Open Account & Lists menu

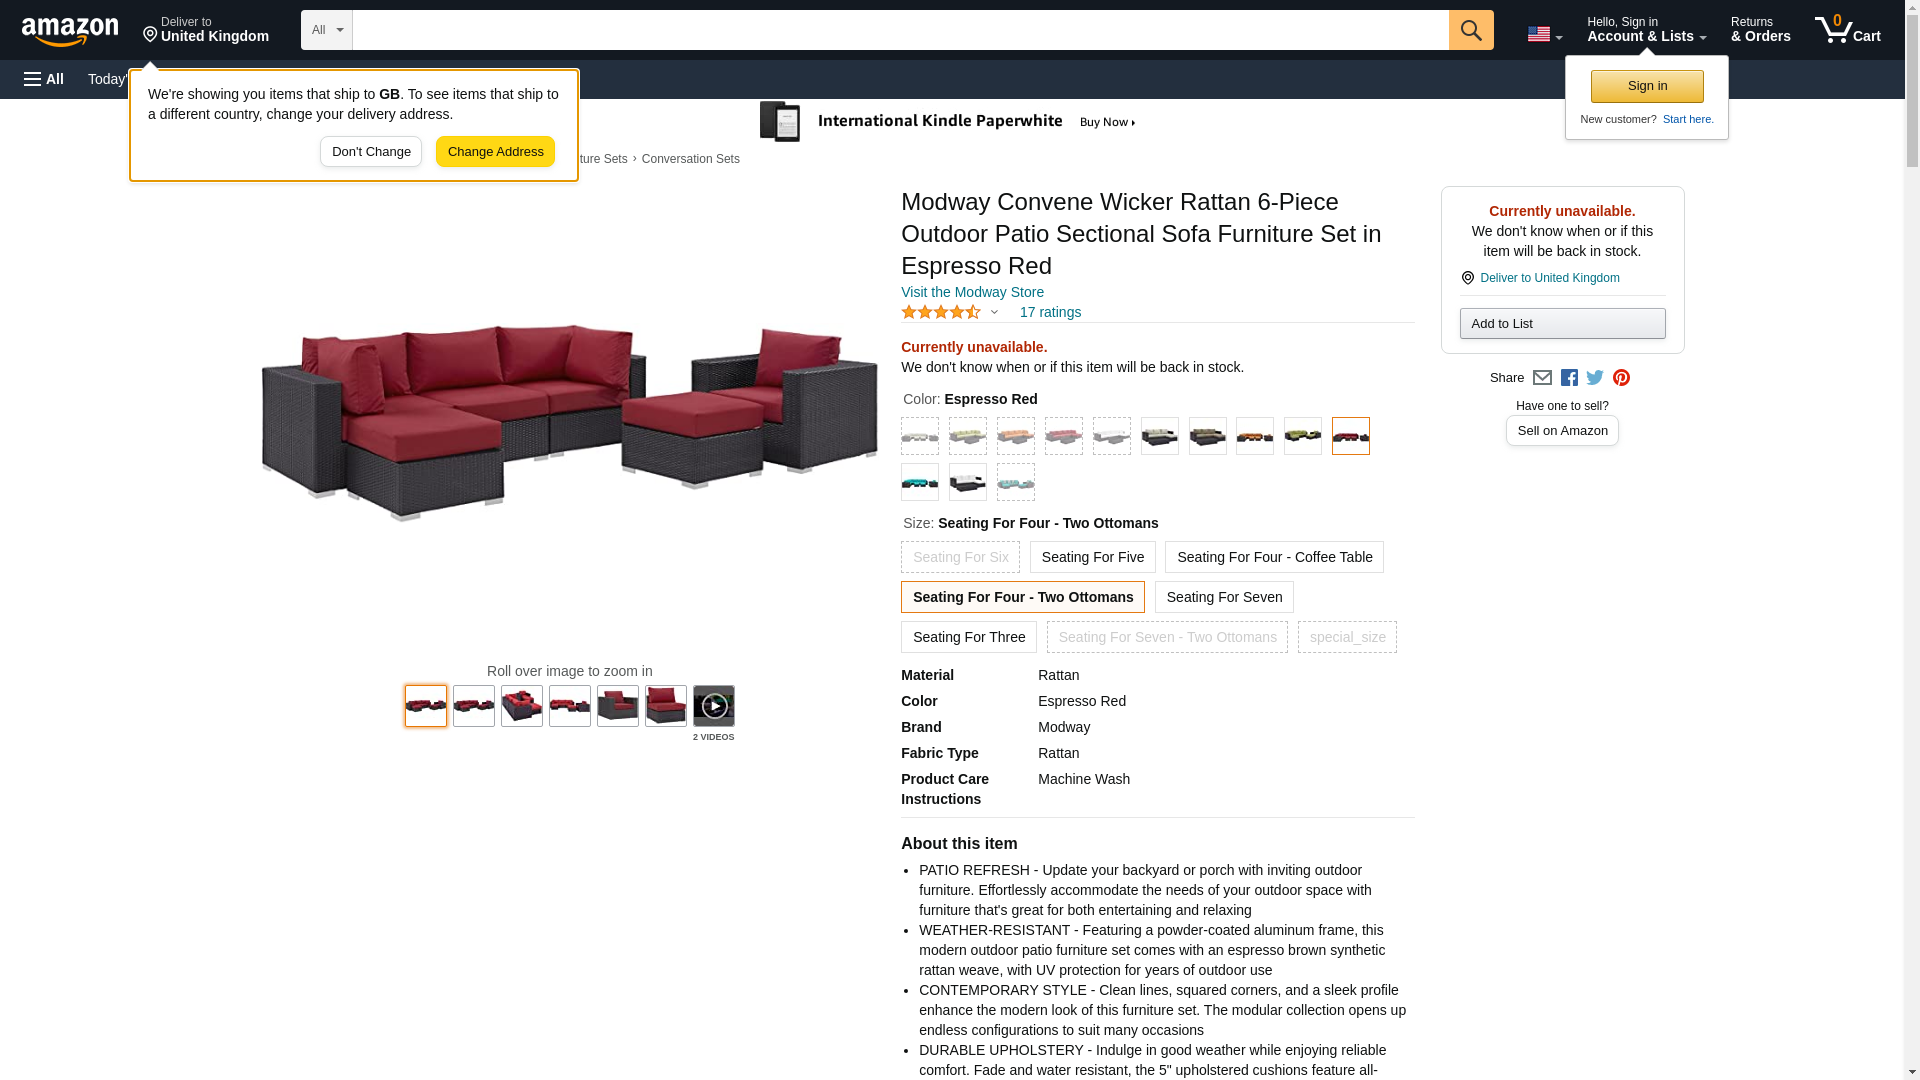[1646, 30]
